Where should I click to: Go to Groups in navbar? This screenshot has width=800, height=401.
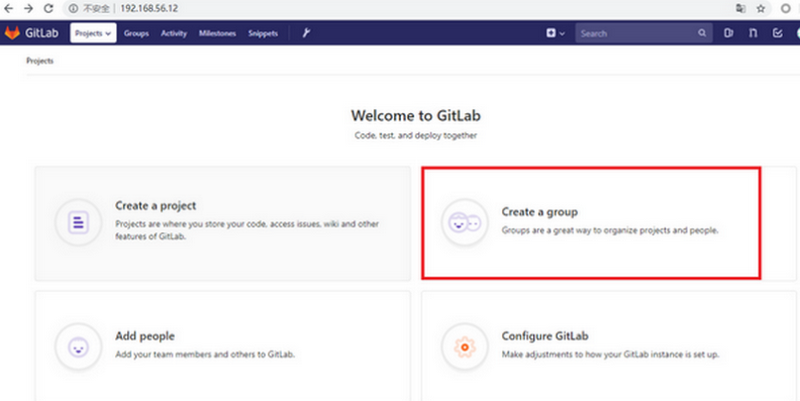(136, 33)
